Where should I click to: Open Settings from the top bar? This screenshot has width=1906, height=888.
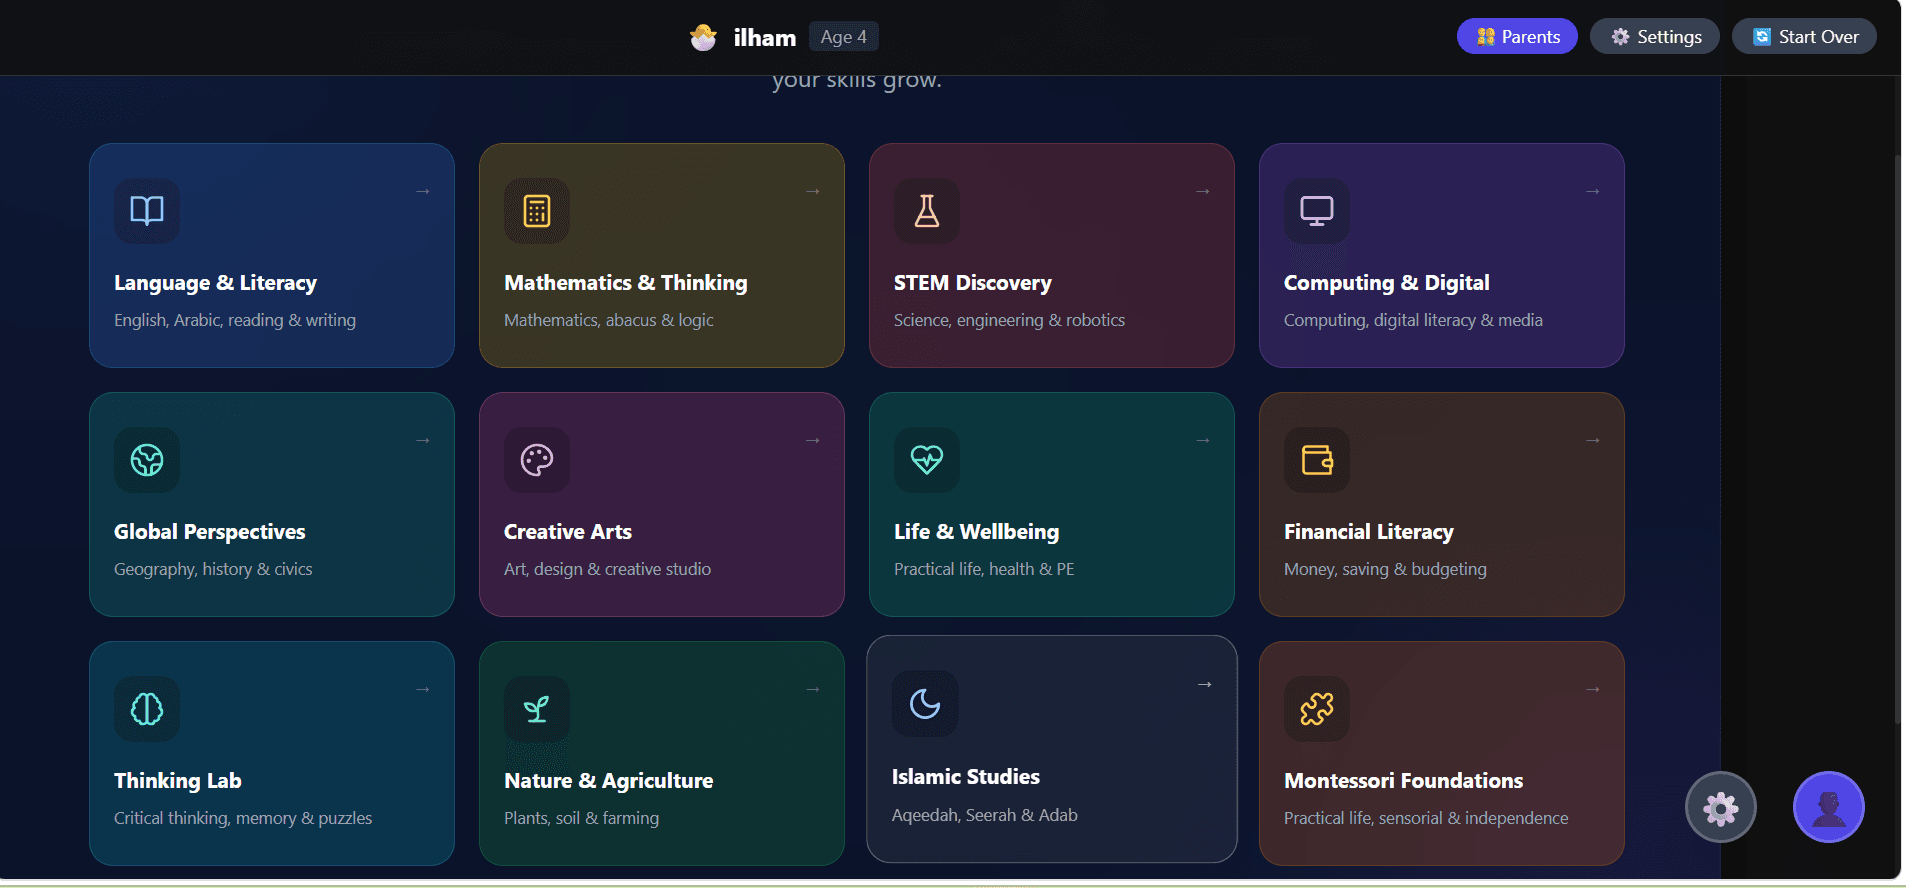point(1655,37)
